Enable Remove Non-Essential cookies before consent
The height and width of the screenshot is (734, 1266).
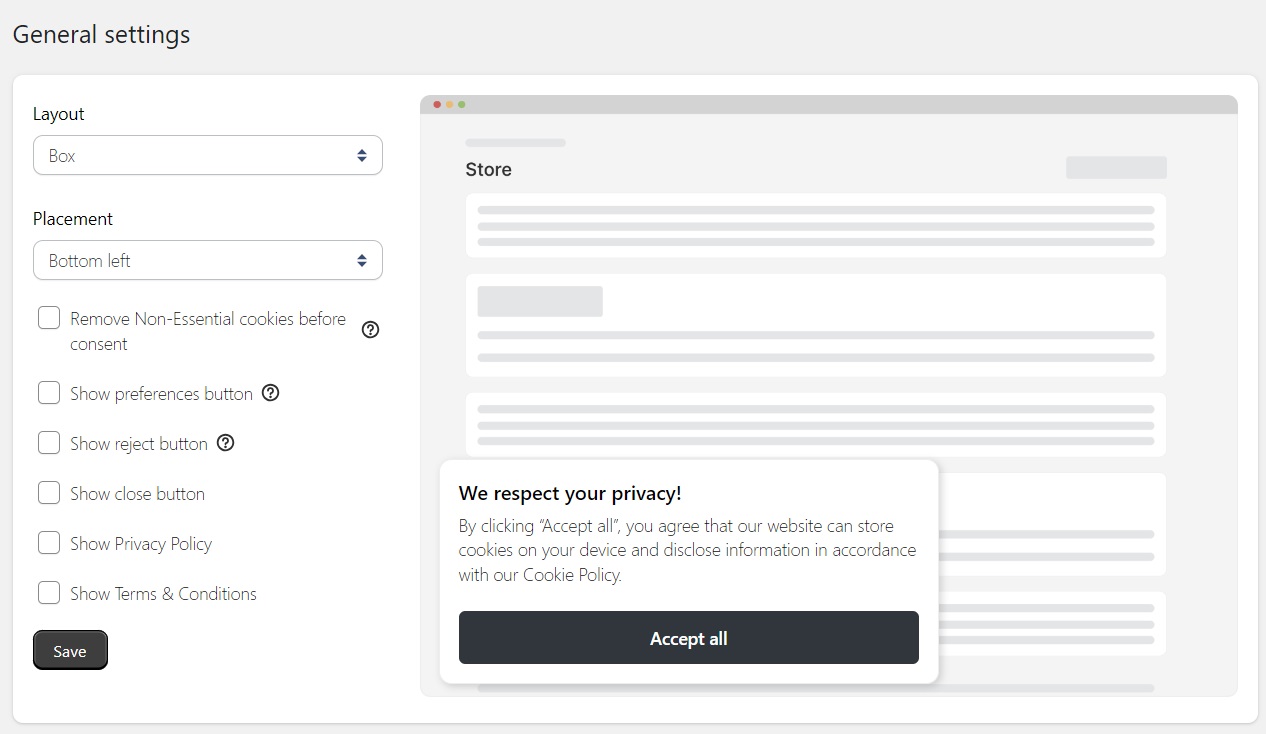coord(49,317)
